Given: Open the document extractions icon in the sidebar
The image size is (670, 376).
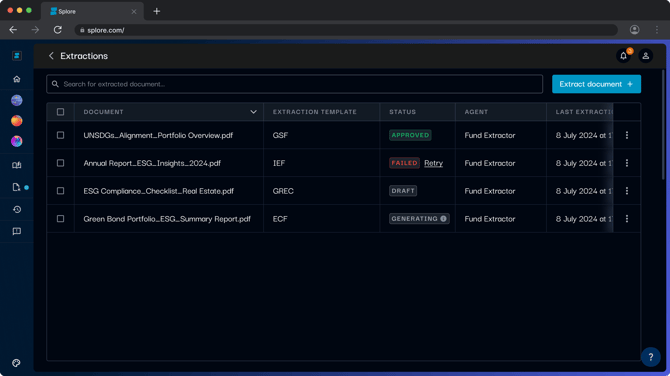Looking at the screenshot, I should point(17,187).
